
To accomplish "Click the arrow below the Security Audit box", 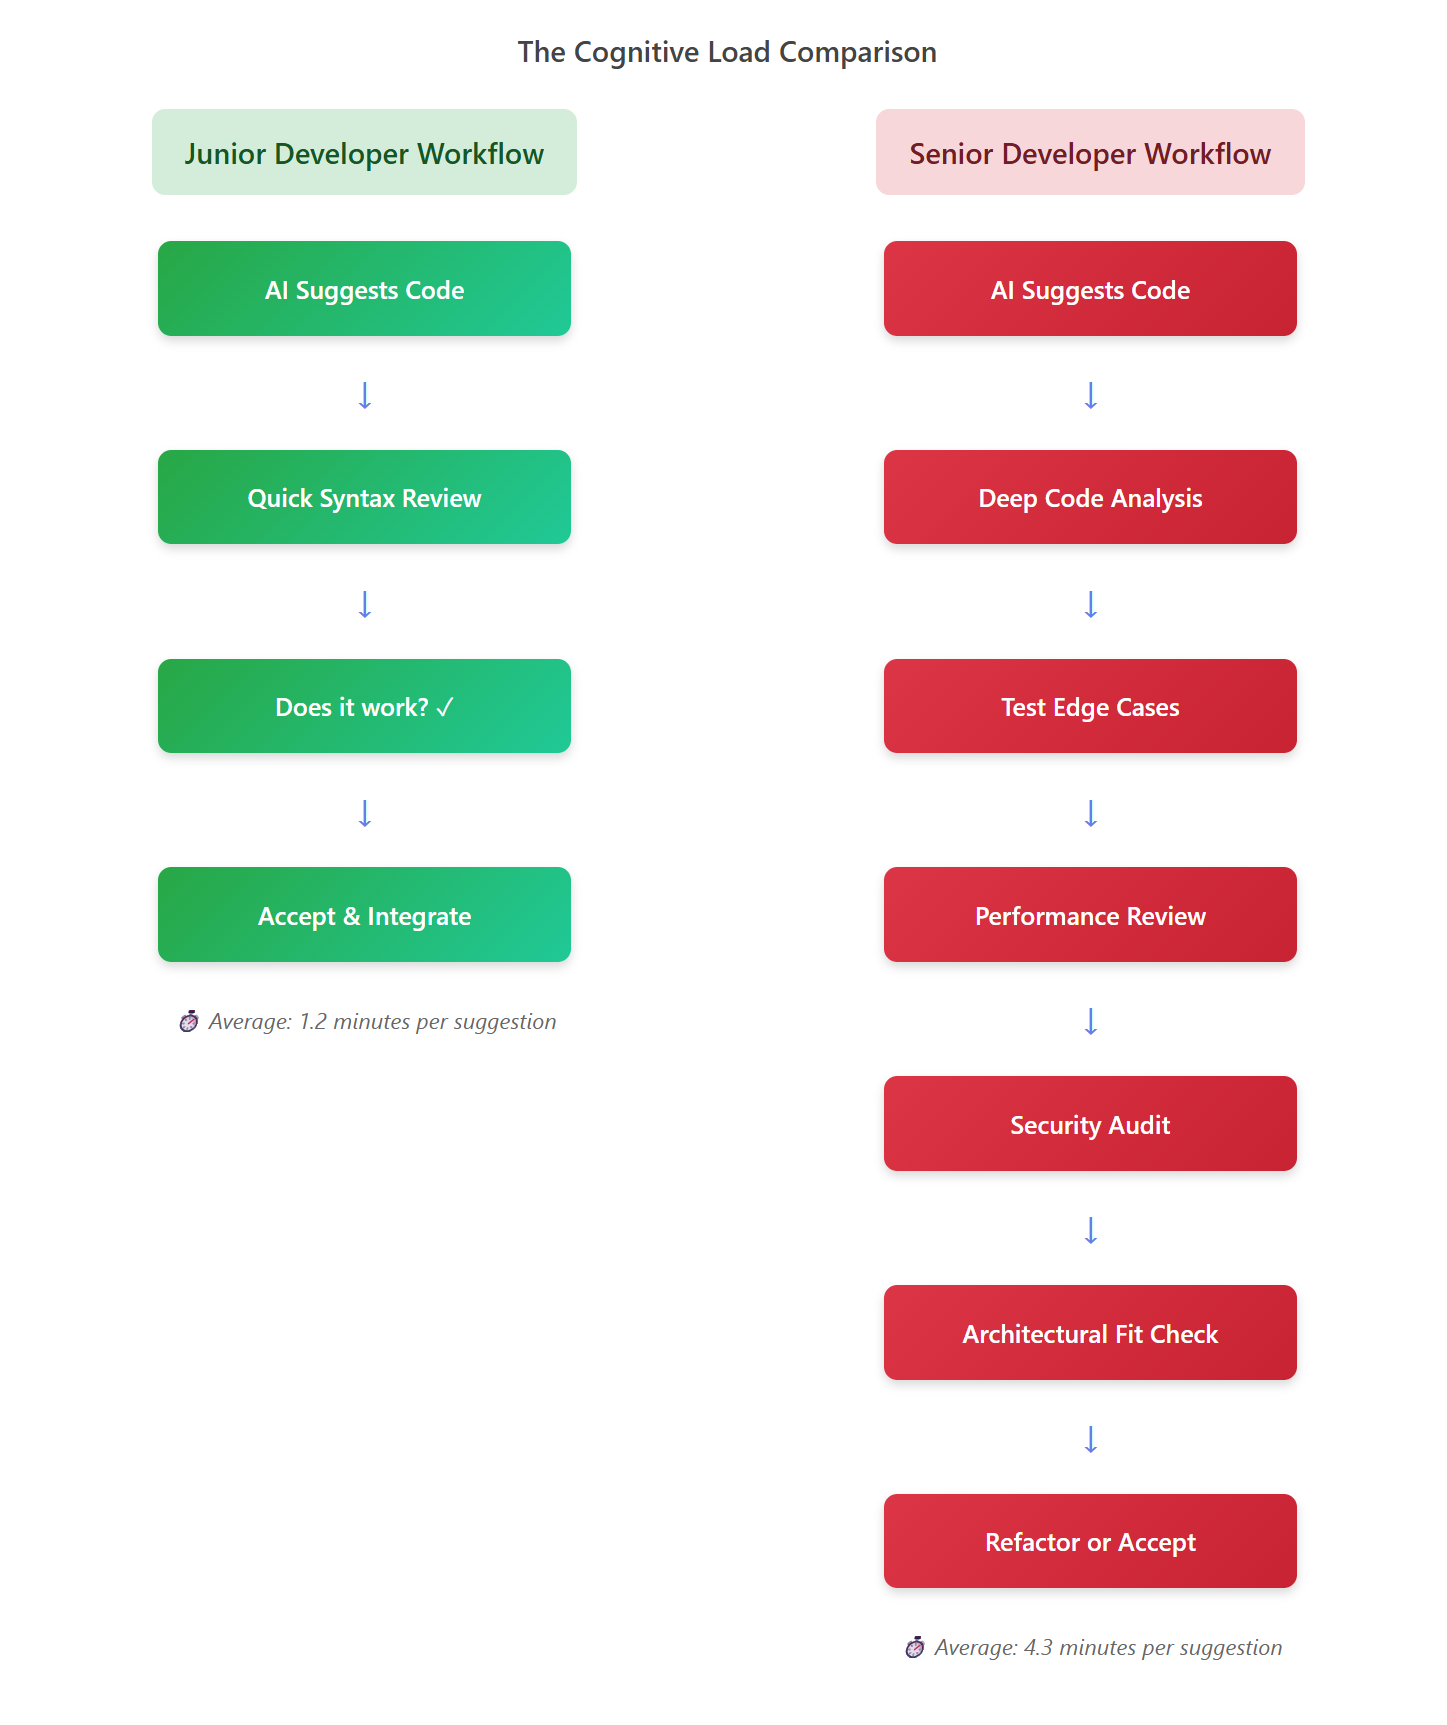I will coord(1091,1230).
